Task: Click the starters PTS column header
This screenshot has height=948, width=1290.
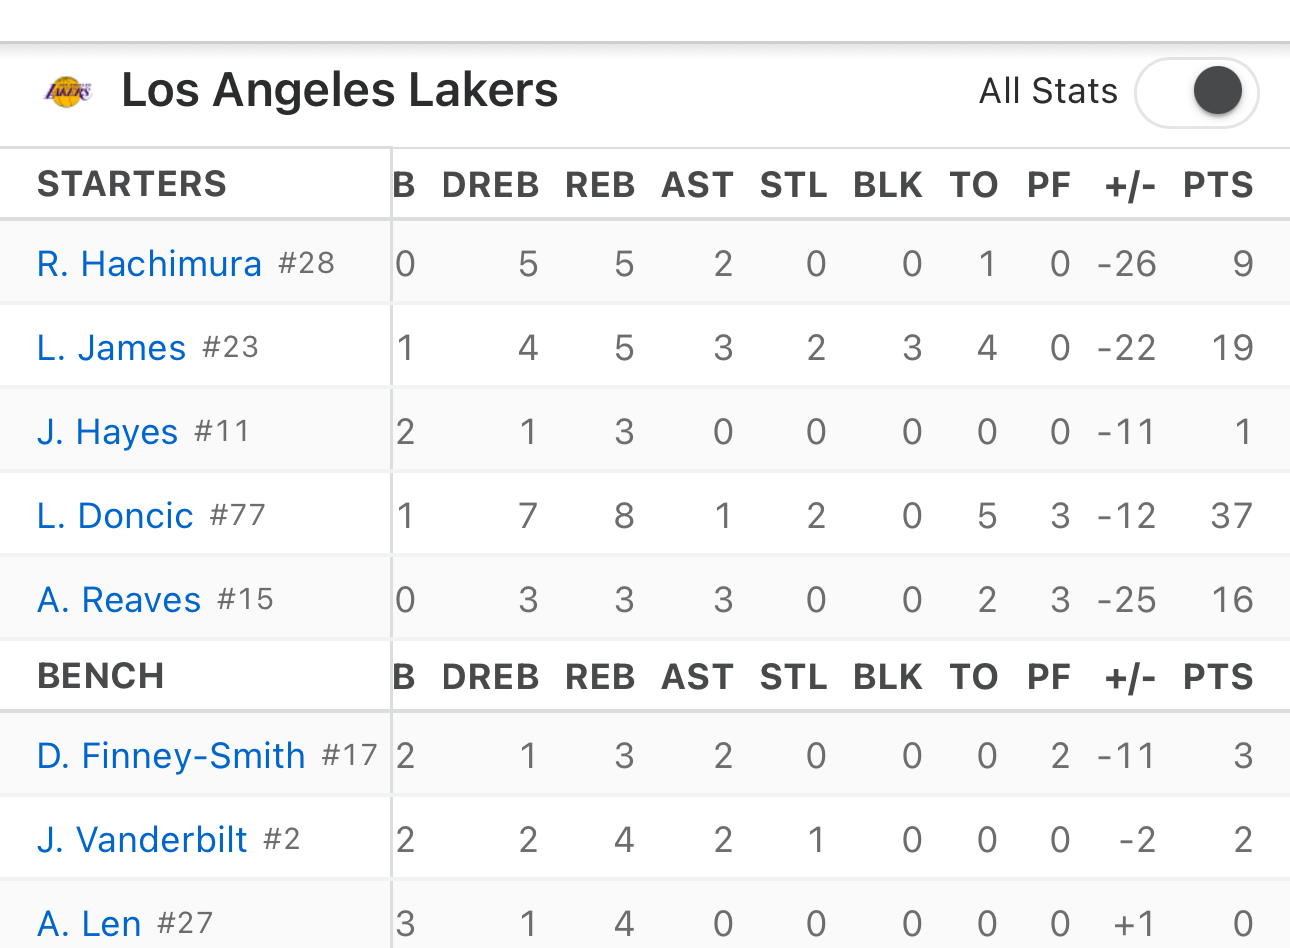Action: point(1218,185)
